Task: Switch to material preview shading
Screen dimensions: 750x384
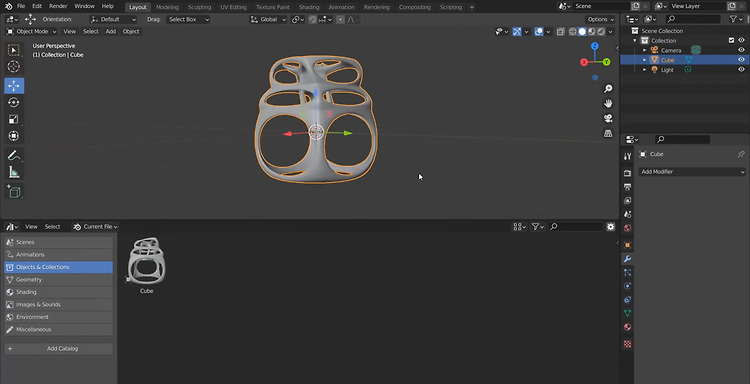Action: [x=592, y=32]
